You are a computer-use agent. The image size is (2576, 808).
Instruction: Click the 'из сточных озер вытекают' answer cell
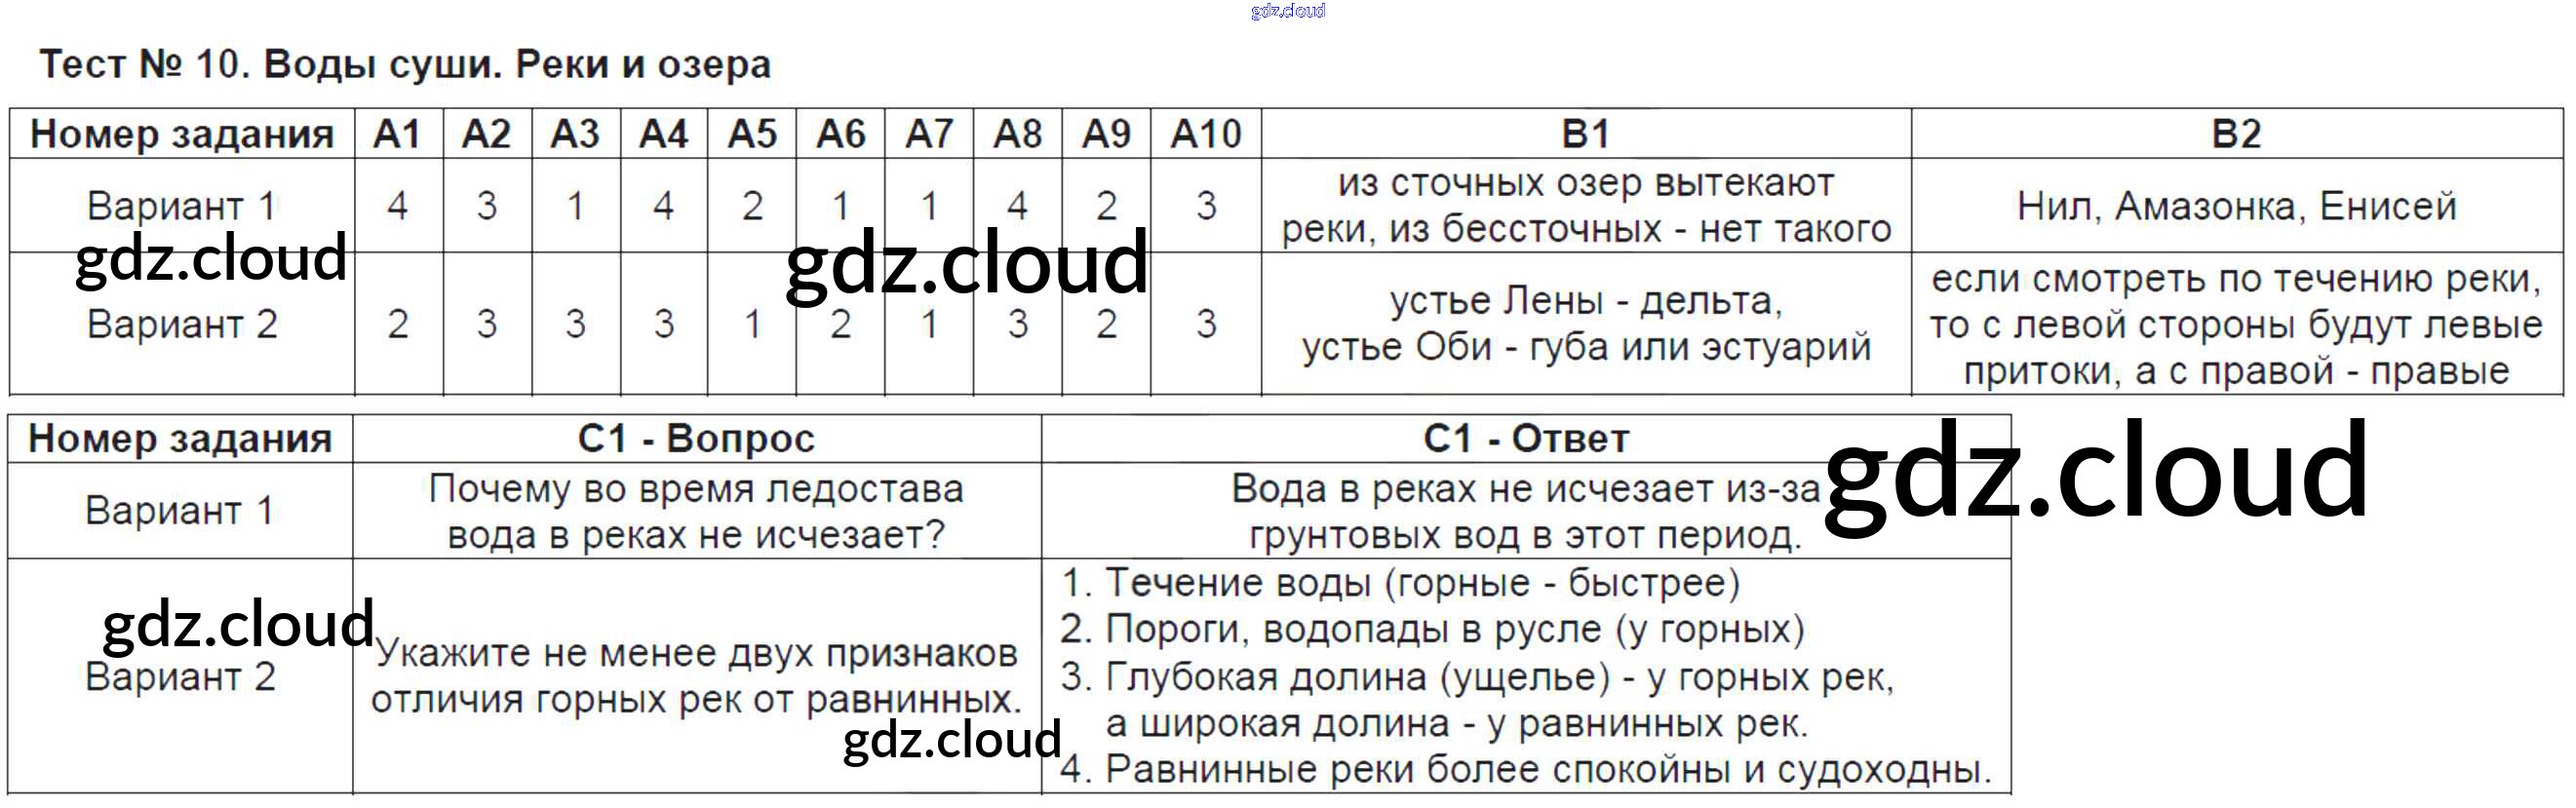click(x=1585, y=206)
